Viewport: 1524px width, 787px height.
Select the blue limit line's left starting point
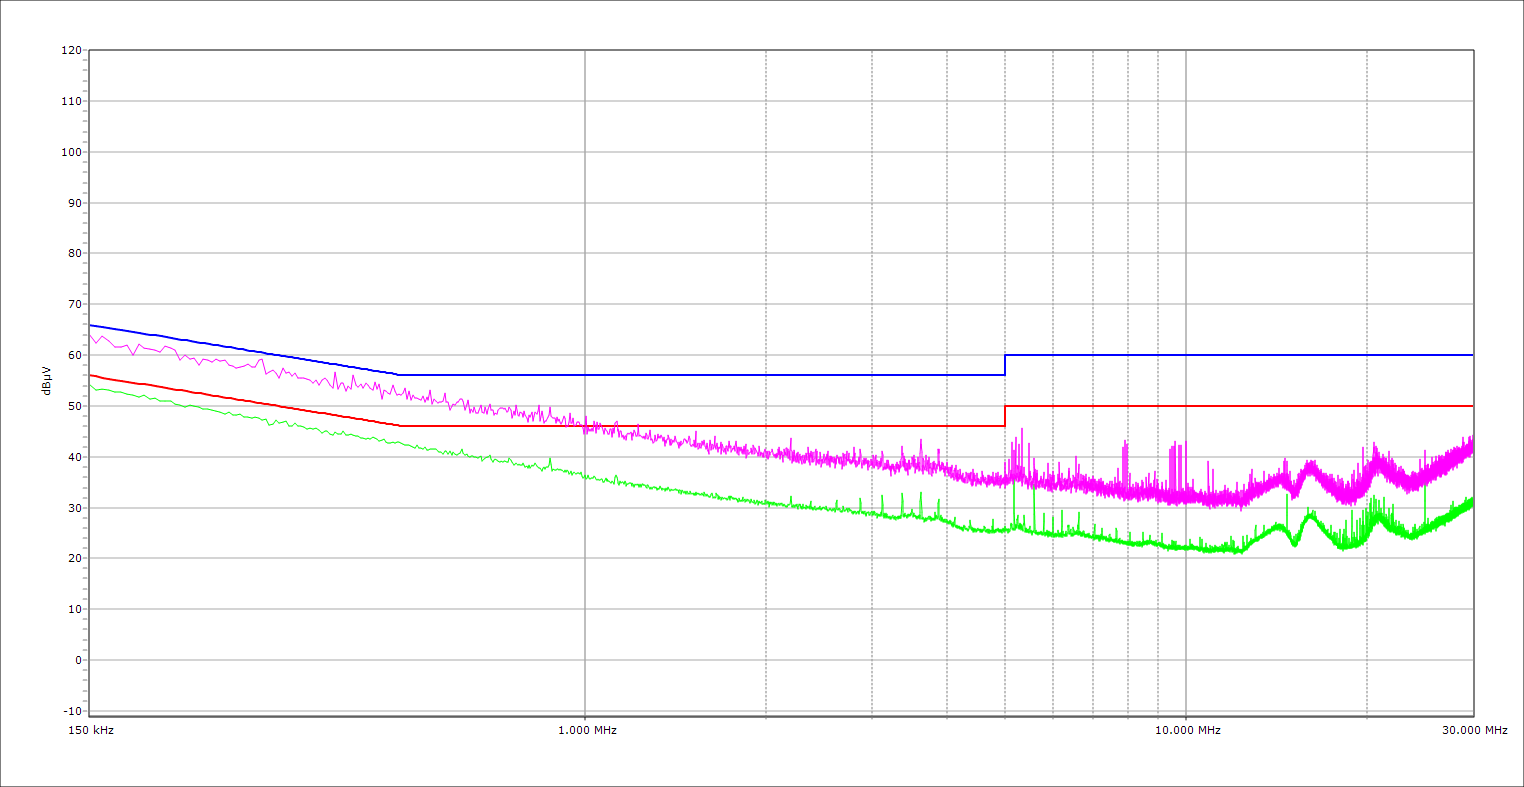(x=90, y=325)
